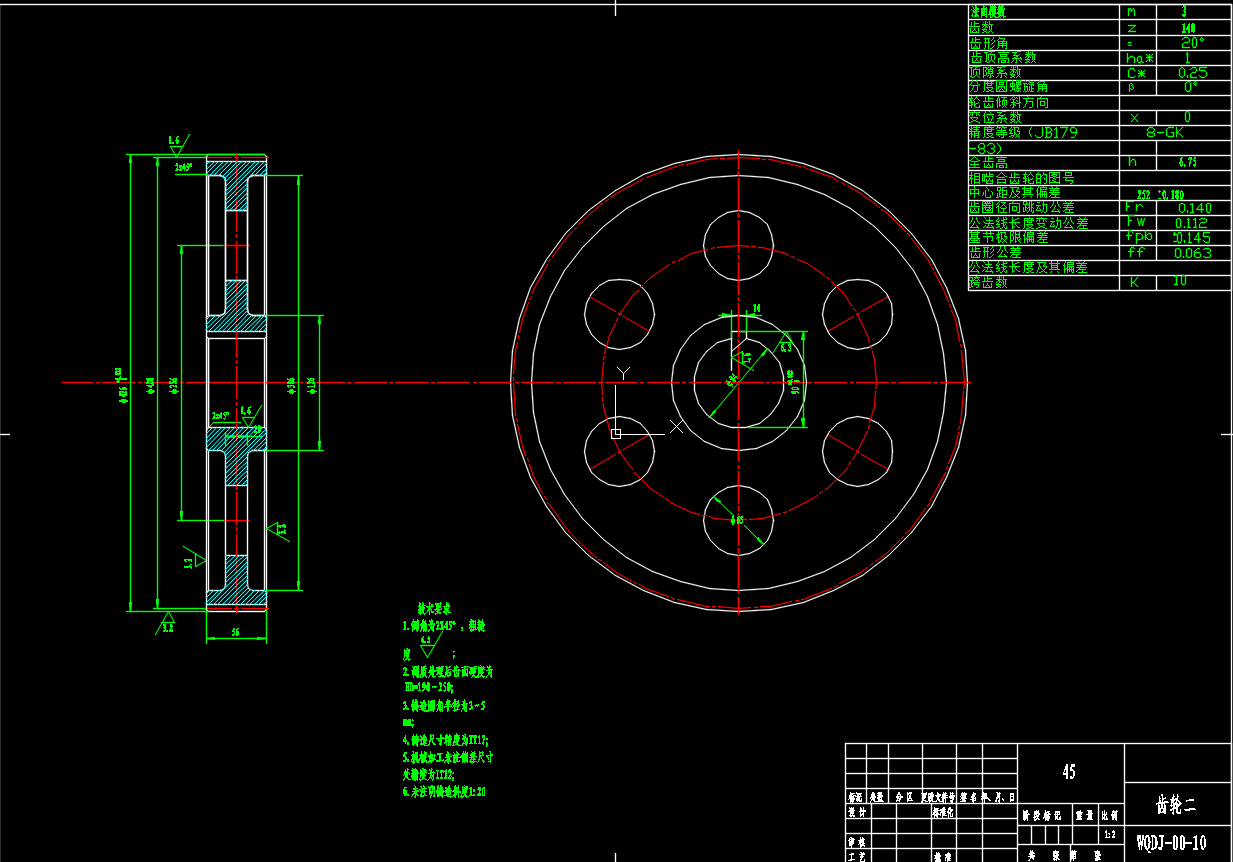Select the material cell labeled 45

(x=1070, y=772)
